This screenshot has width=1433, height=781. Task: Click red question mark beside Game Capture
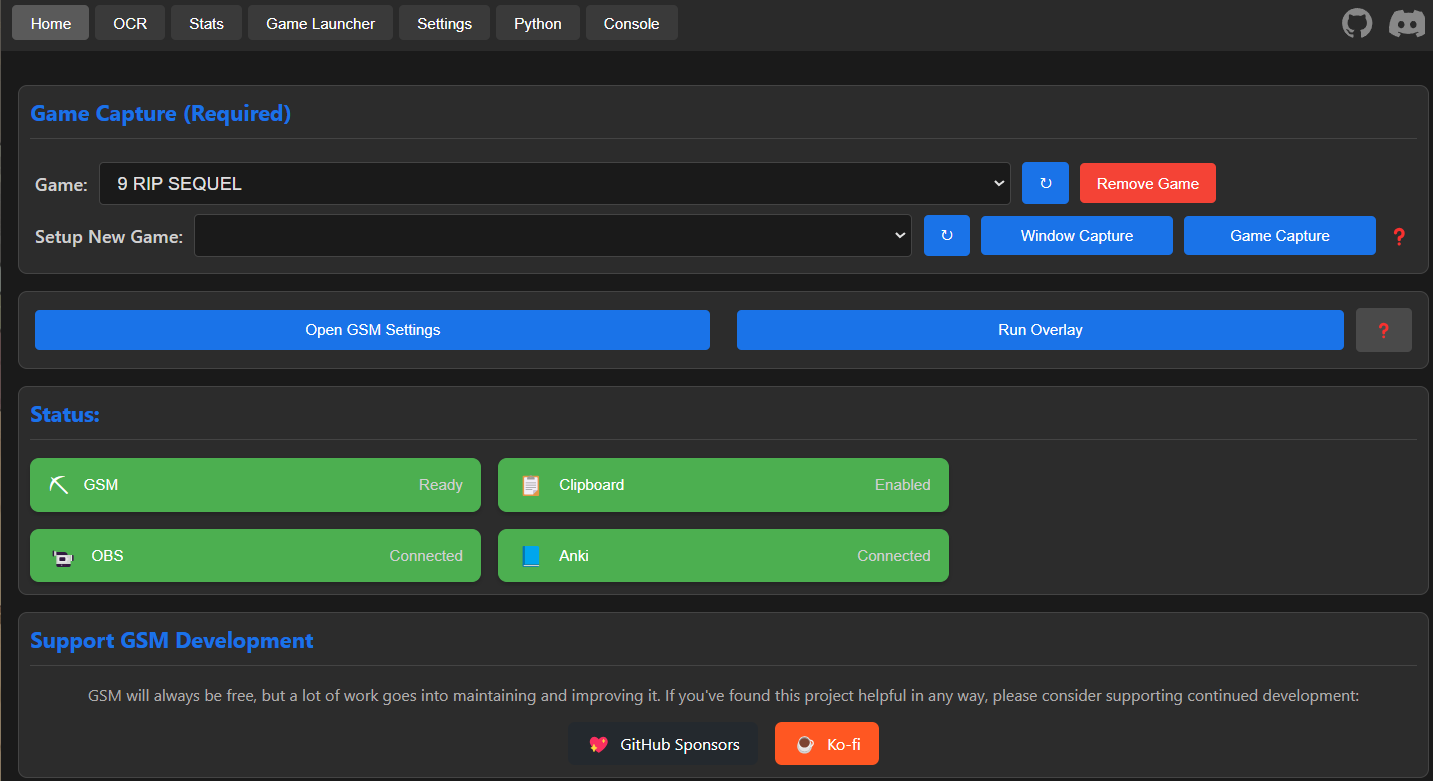coord(1399,236)
